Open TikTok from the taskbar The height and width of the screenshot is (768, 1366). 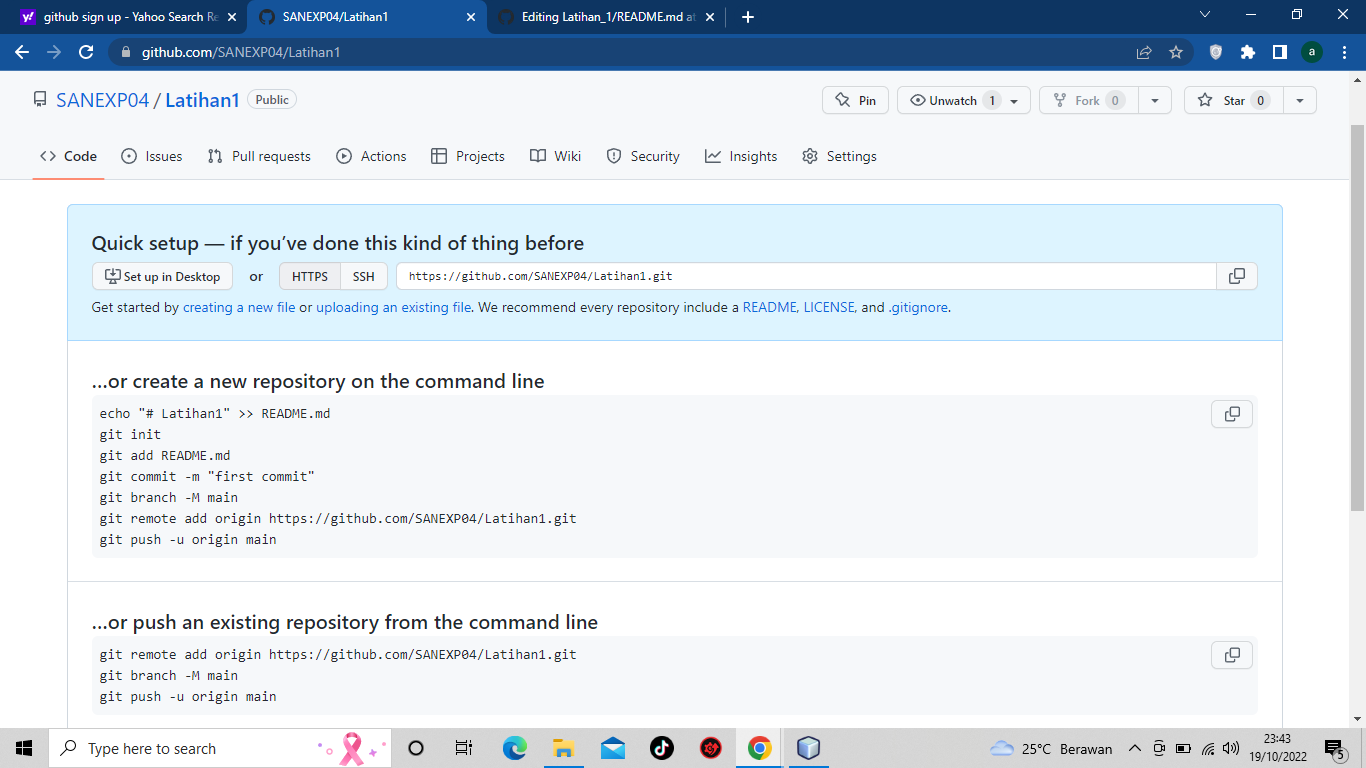(x=661, y=748)
